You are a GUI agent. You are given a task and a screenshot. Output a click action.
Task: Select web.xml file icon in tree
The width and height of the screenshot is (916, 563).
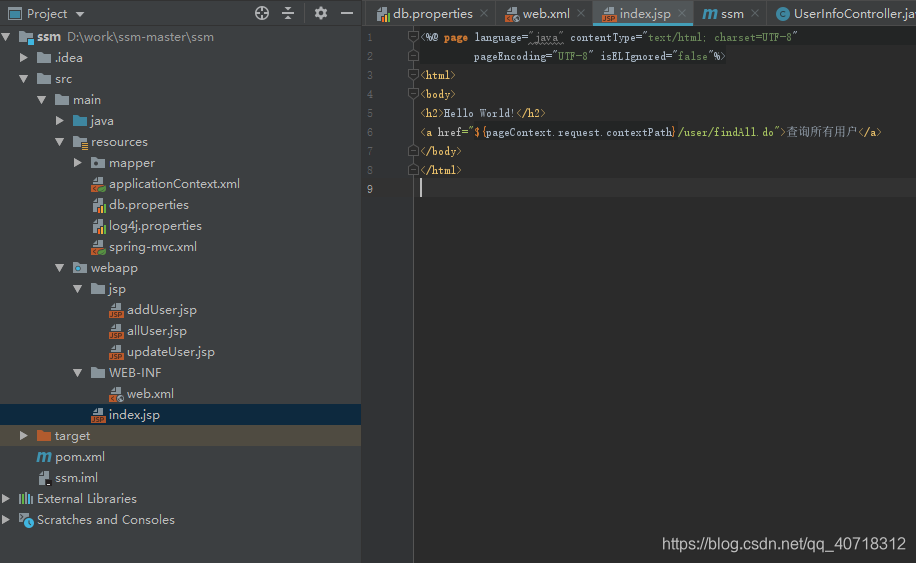tap(116, 394)
